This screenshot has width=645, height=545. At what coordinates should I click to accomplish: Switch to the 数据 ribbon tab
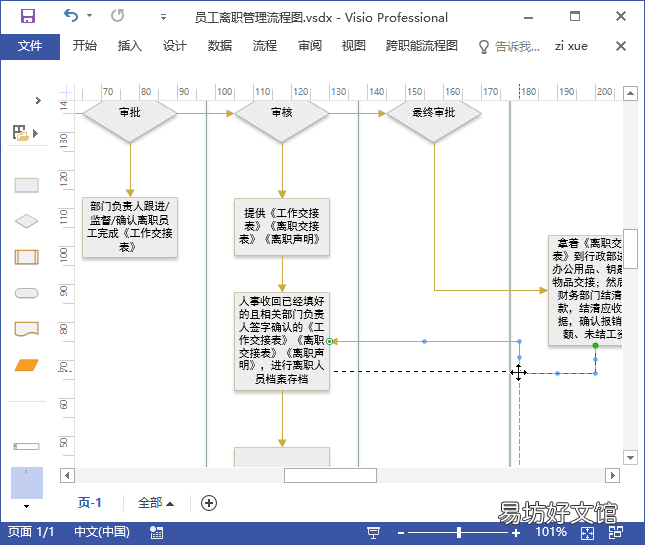(x=220, y=46)
